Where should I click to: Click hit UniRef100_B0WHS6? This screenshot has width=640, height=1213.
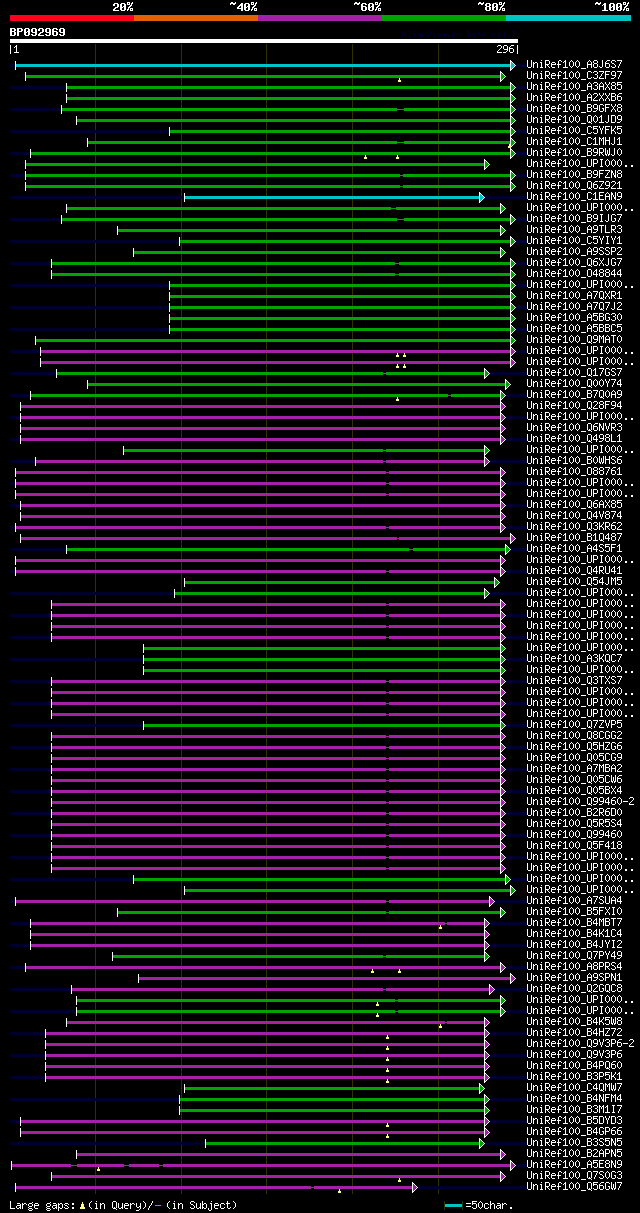574,460
